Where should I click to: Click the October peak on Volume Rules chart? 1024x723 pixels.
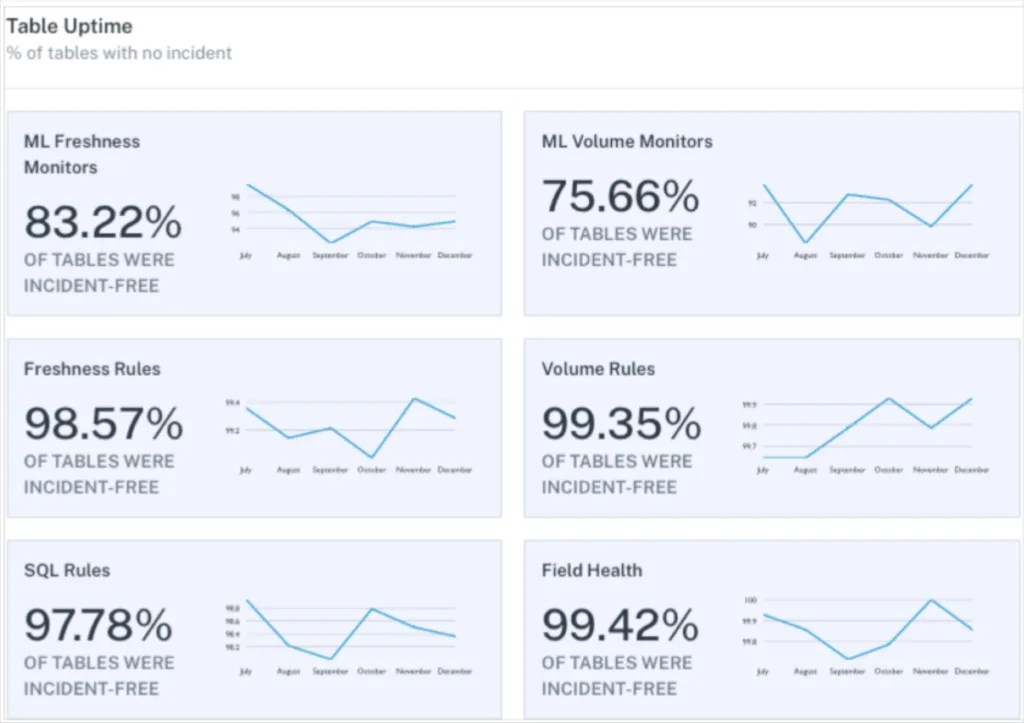(x=889, y=398)
